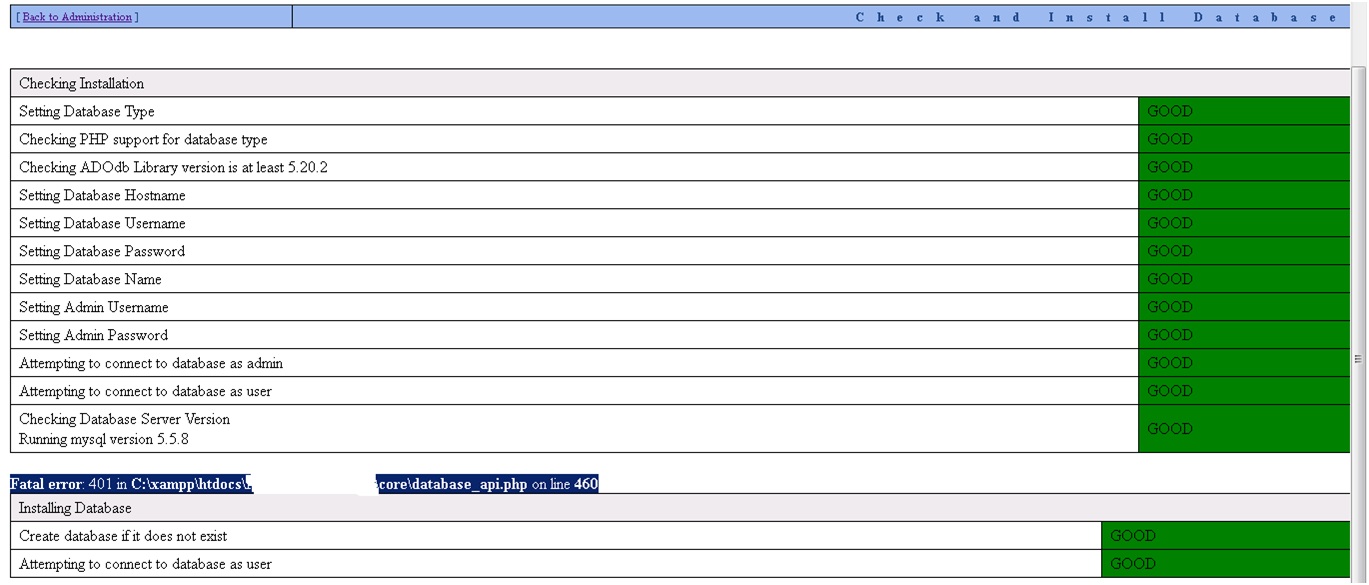Click GOOD status beside ADOdb Library version check
The image size is (1369, 585).
click(x=1170, y=168)
